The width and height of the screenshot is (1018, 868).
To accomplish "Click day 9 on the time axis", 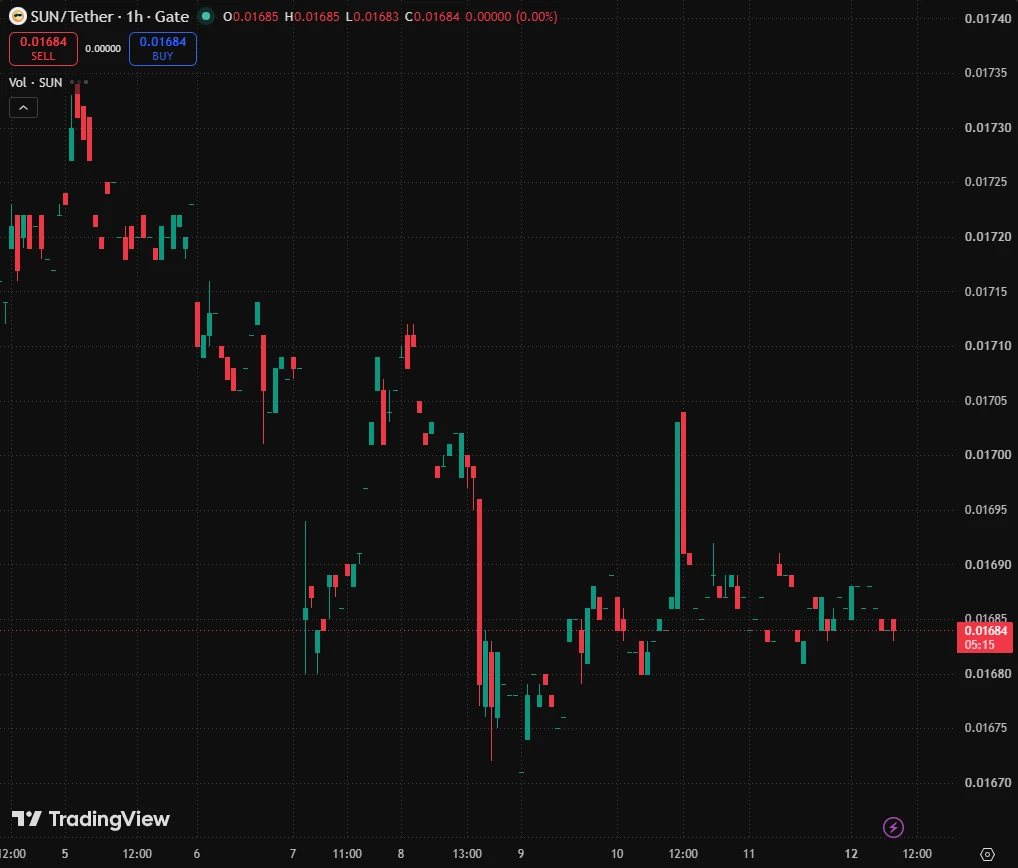I will (521, 854).
